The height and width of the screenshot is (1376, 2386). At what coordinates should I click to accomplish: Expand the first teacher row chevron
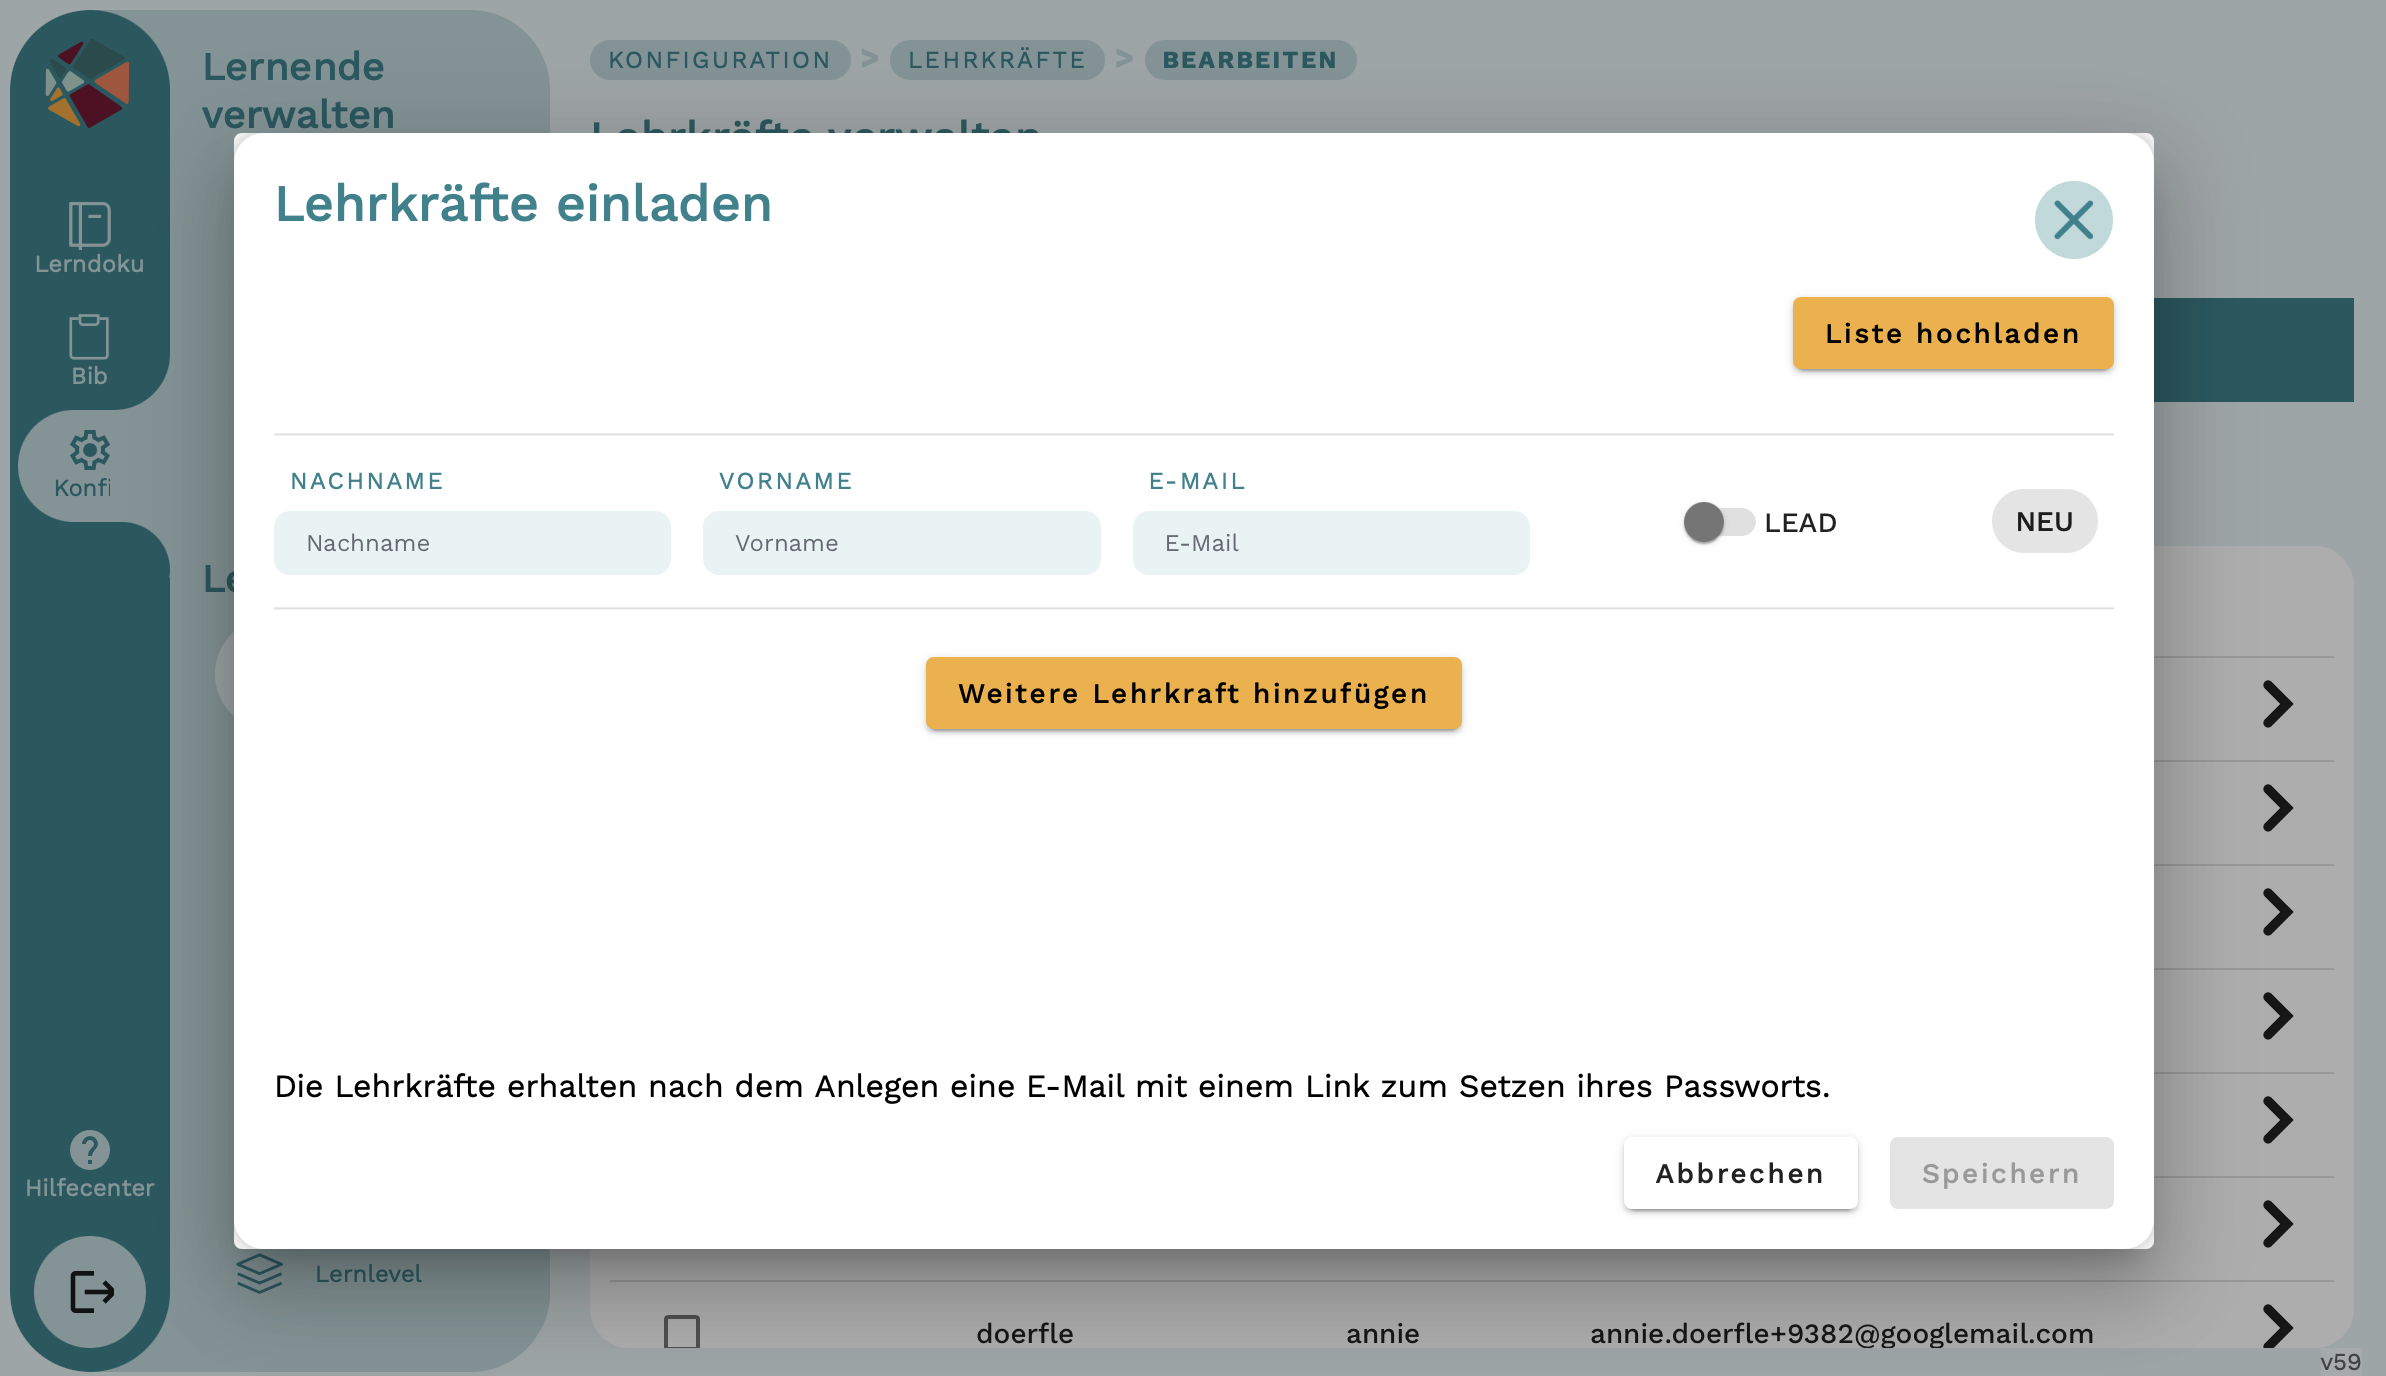(2277, 704)
